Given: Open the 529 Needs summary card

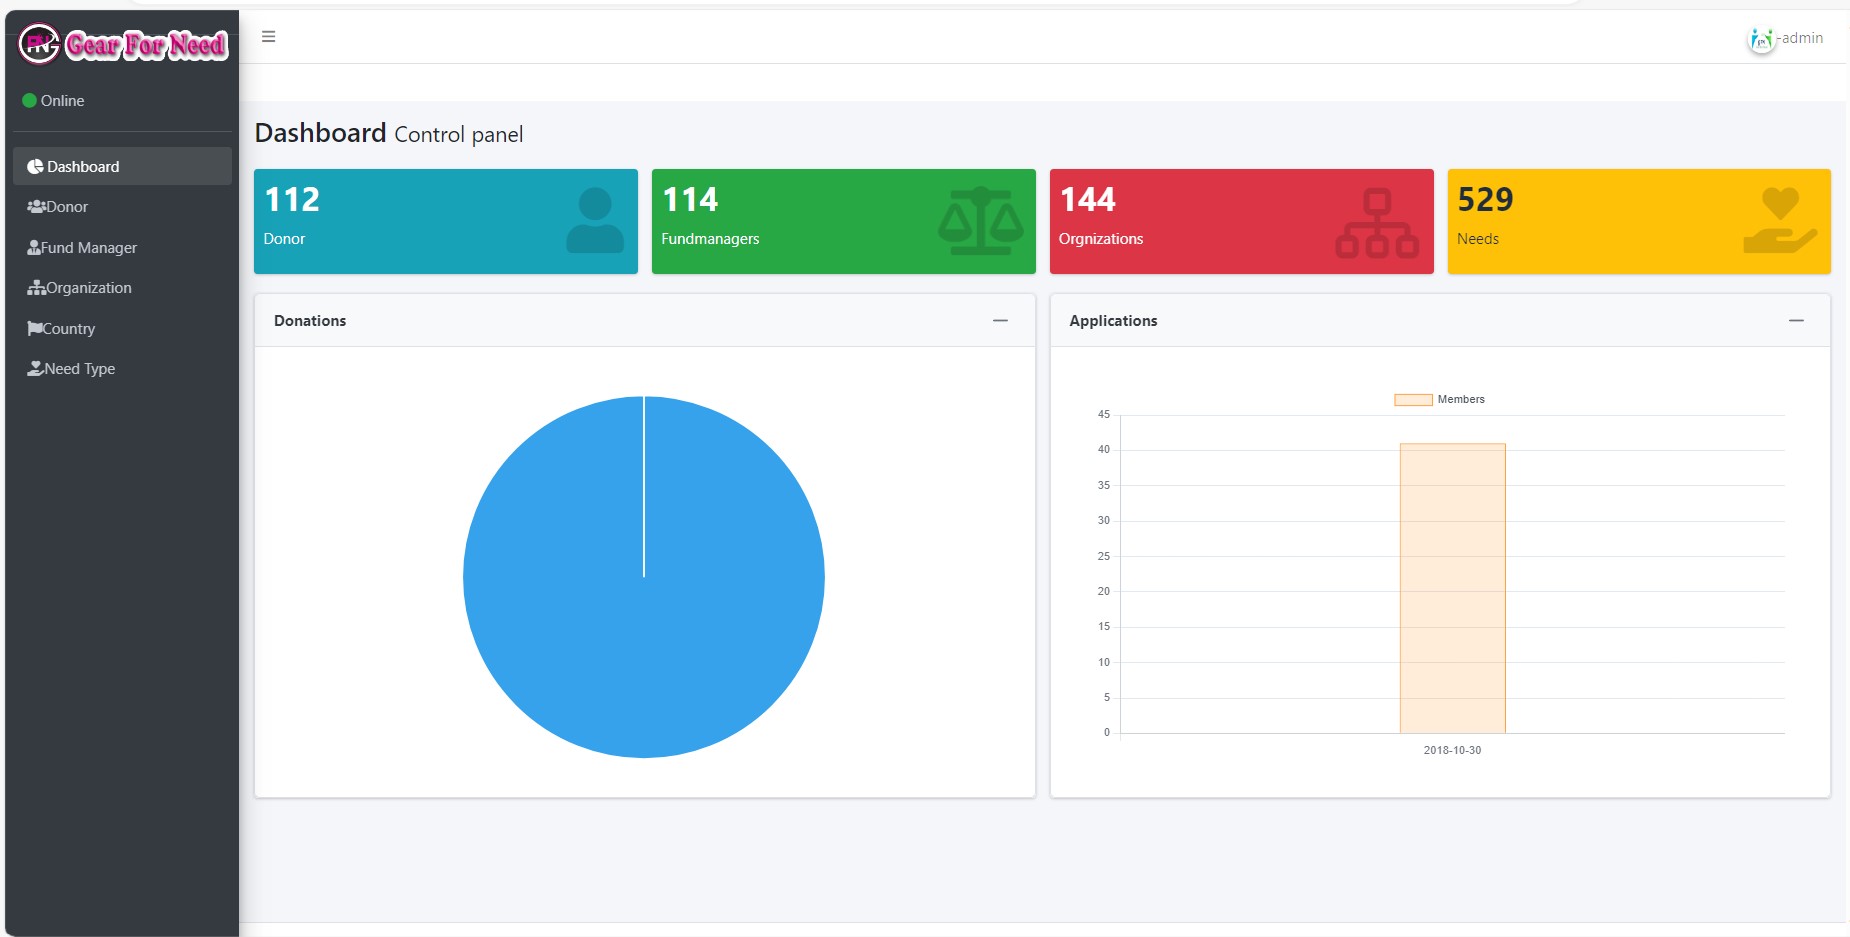Looking at the screenshot, I should pos(1639,221).
